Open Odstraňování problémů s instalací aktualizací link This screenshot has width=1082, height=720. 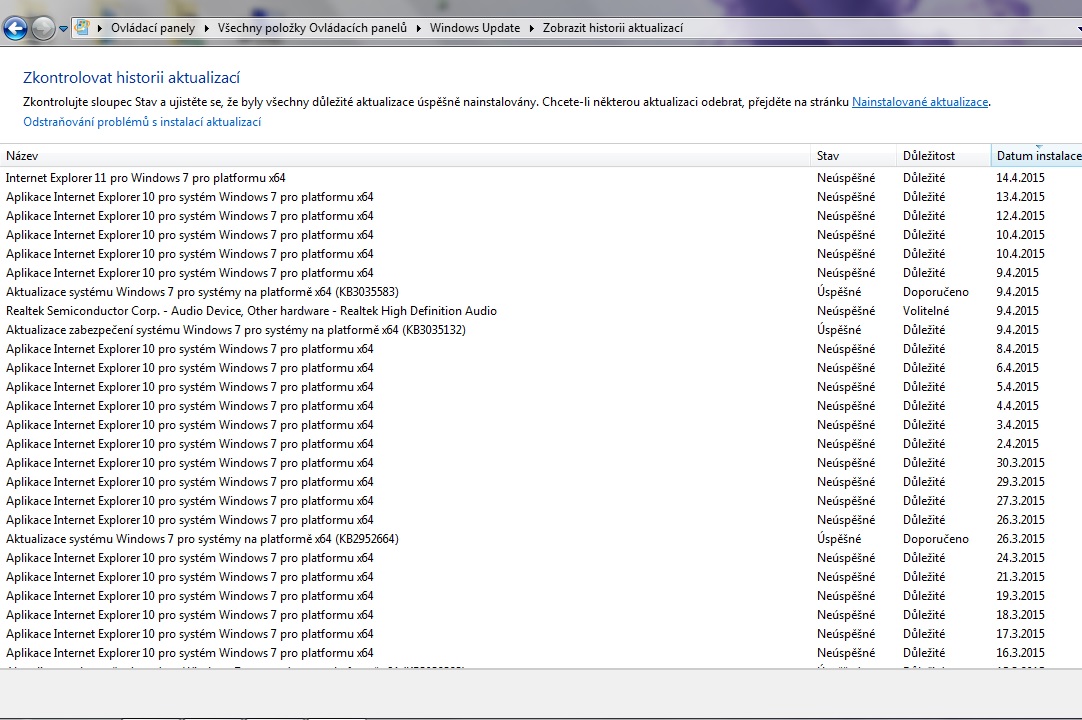pos(142,122)
